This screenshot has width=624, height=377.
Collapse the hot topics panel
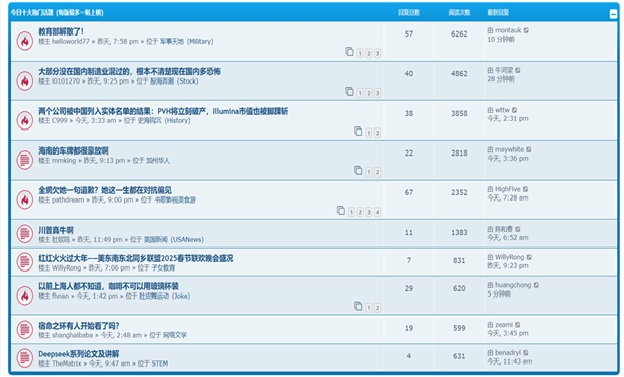[613, 14]
